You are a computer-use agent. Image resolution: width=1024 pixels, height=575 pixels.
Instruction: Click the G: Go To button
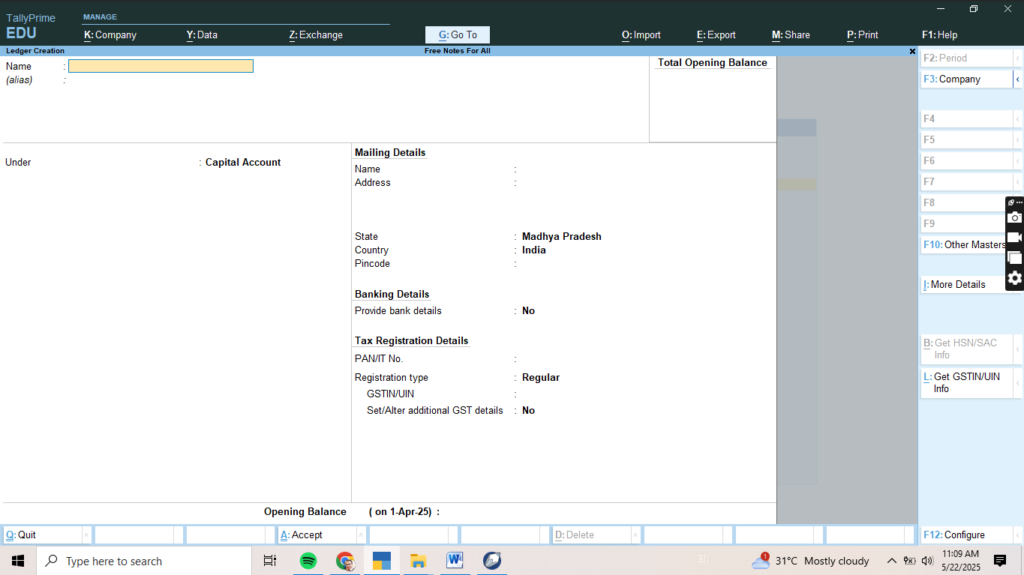457,35
